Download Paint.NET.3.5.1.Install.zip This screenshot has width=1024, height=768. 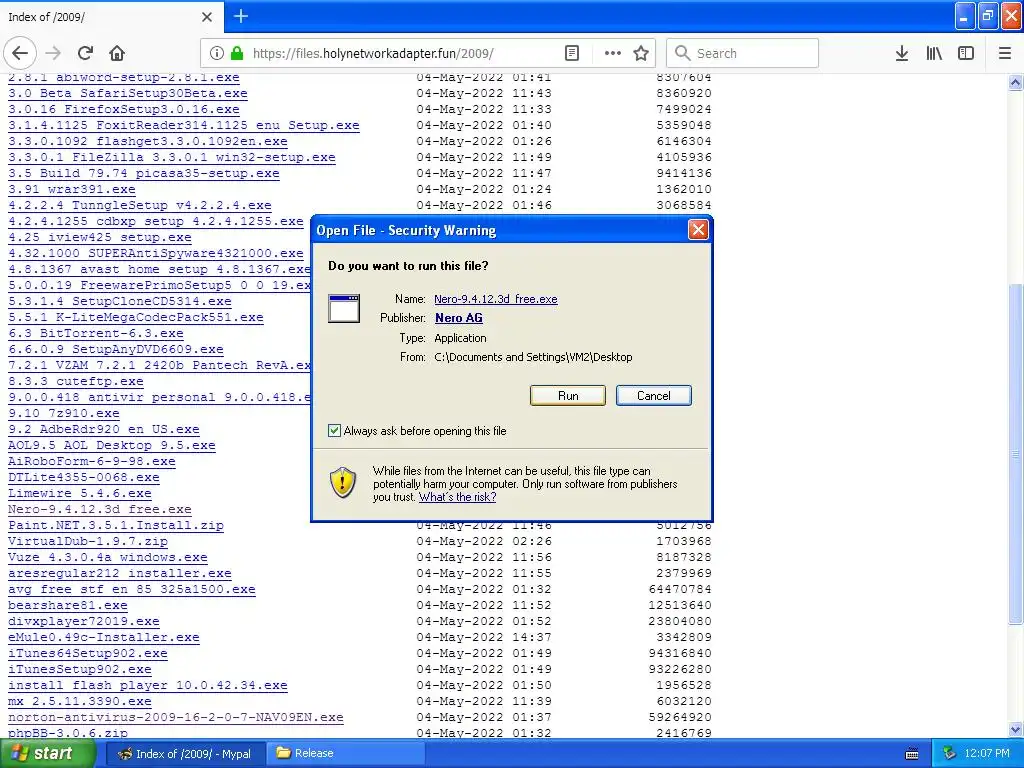pos(116,525)
